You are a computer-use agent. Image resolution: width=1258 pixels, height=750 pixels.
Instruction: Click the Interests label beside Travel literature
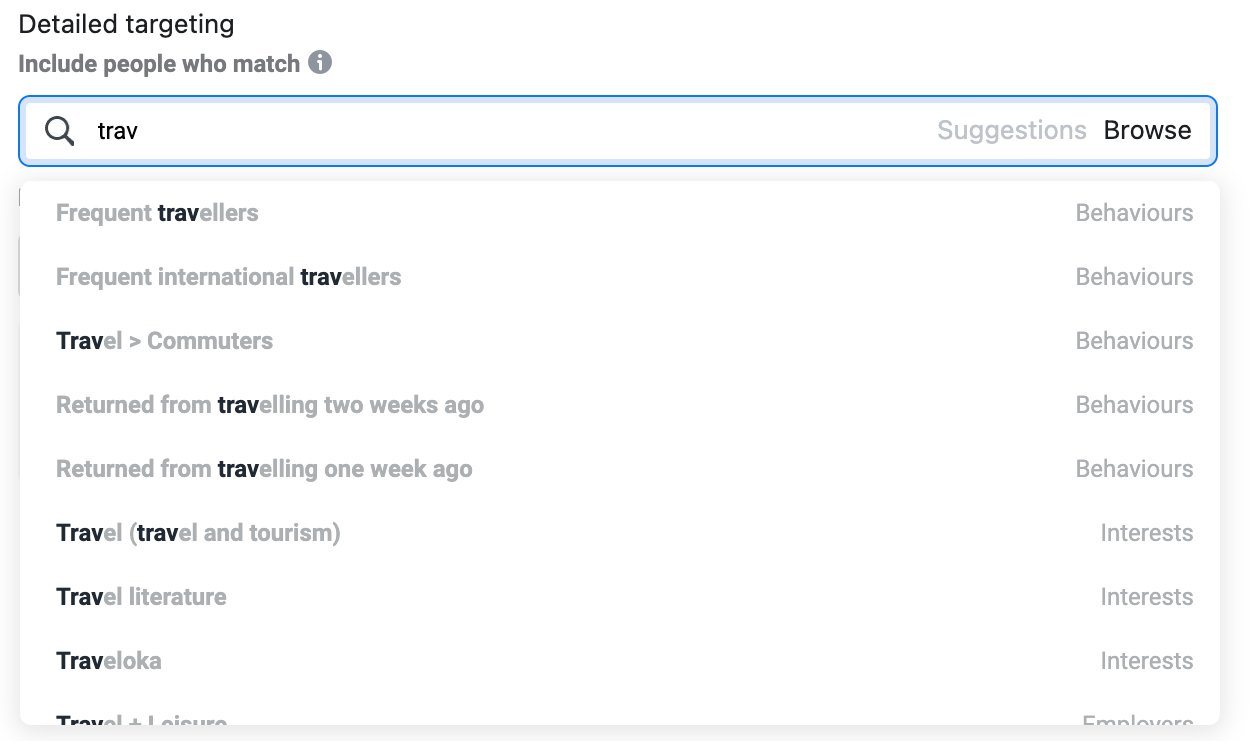point(1147,596)
